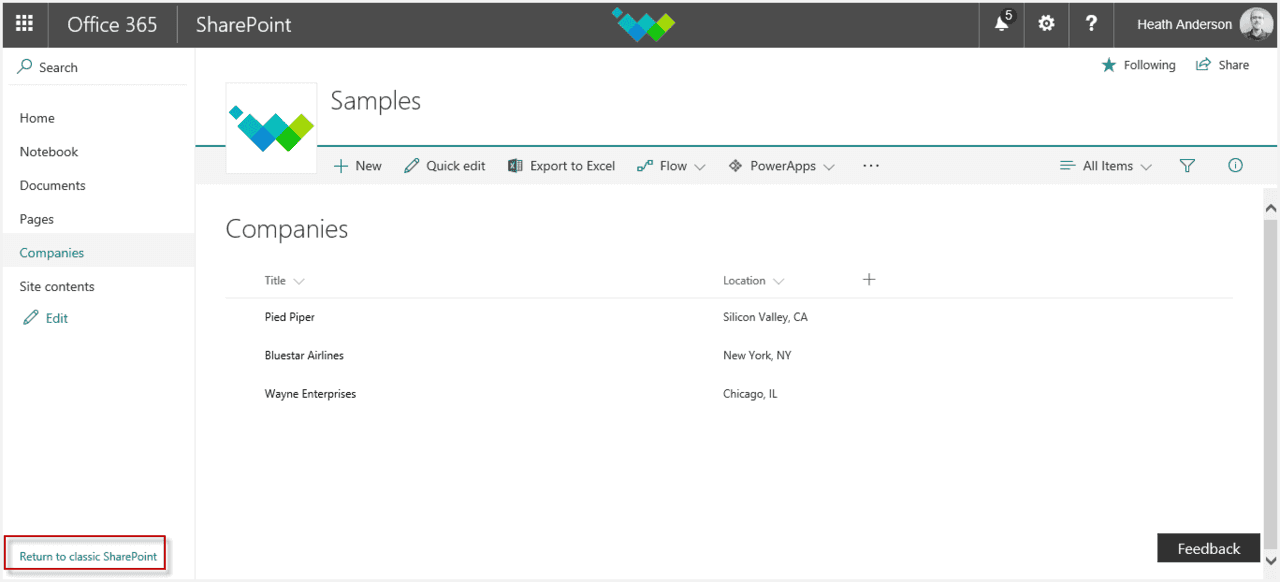The height and width of the screenshot is (582, 1280).
Task: Click the plus icon for New
Action: (341, 166)
